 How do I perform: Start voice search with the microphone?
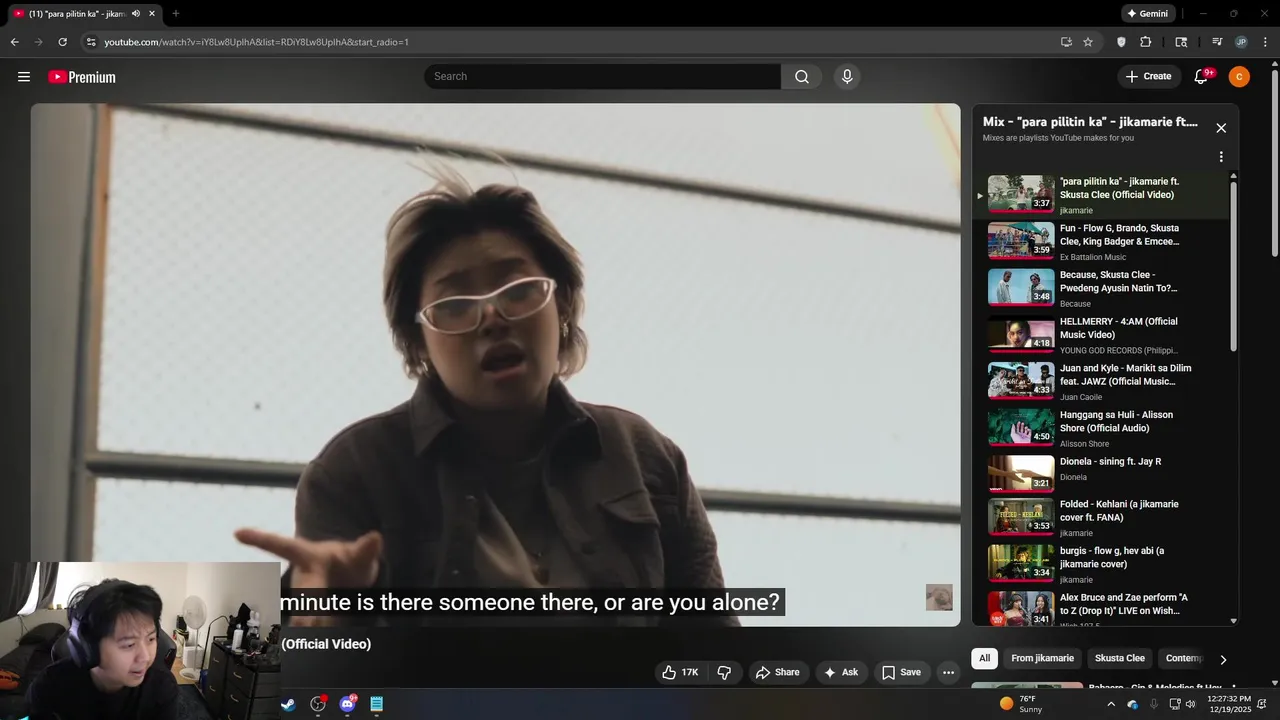[x=847, y=77]
